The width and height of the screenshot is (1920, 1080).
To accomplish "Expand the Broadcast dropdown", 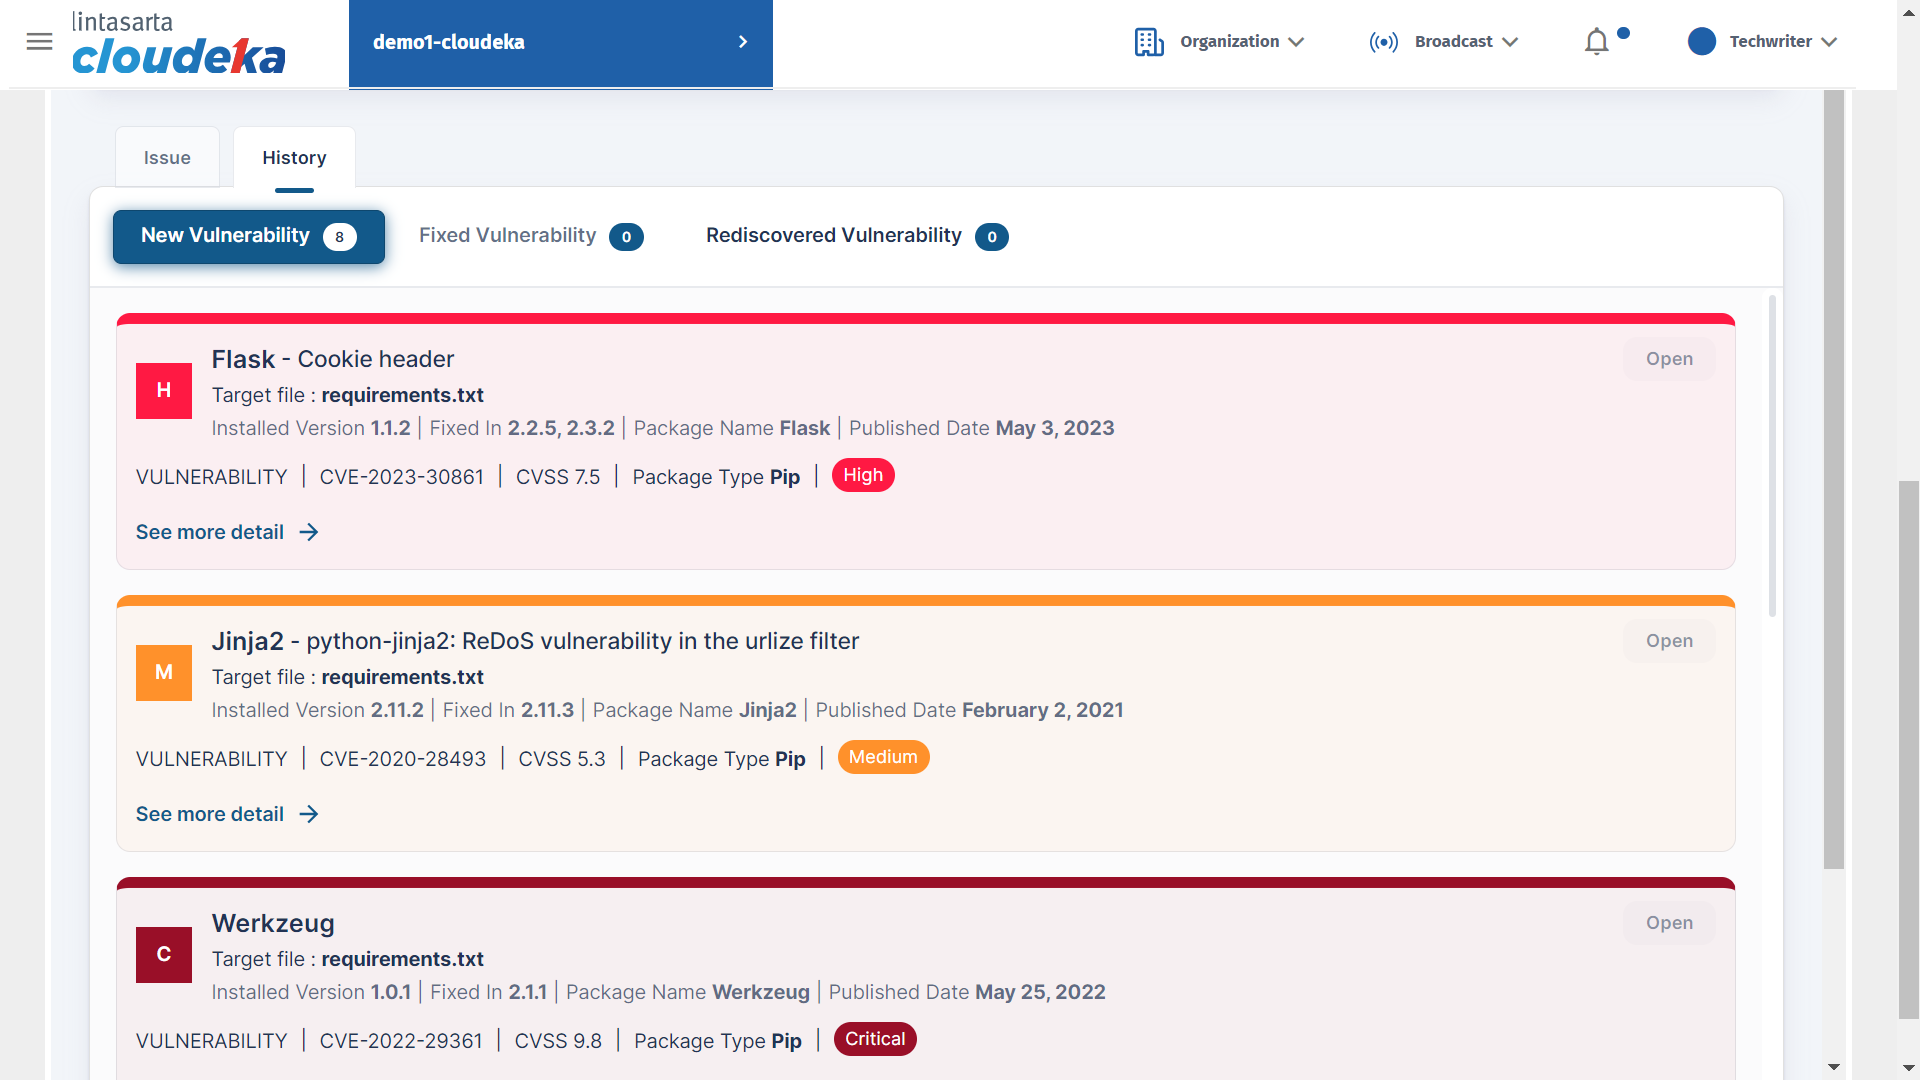I will click(x=1510, y=42).
